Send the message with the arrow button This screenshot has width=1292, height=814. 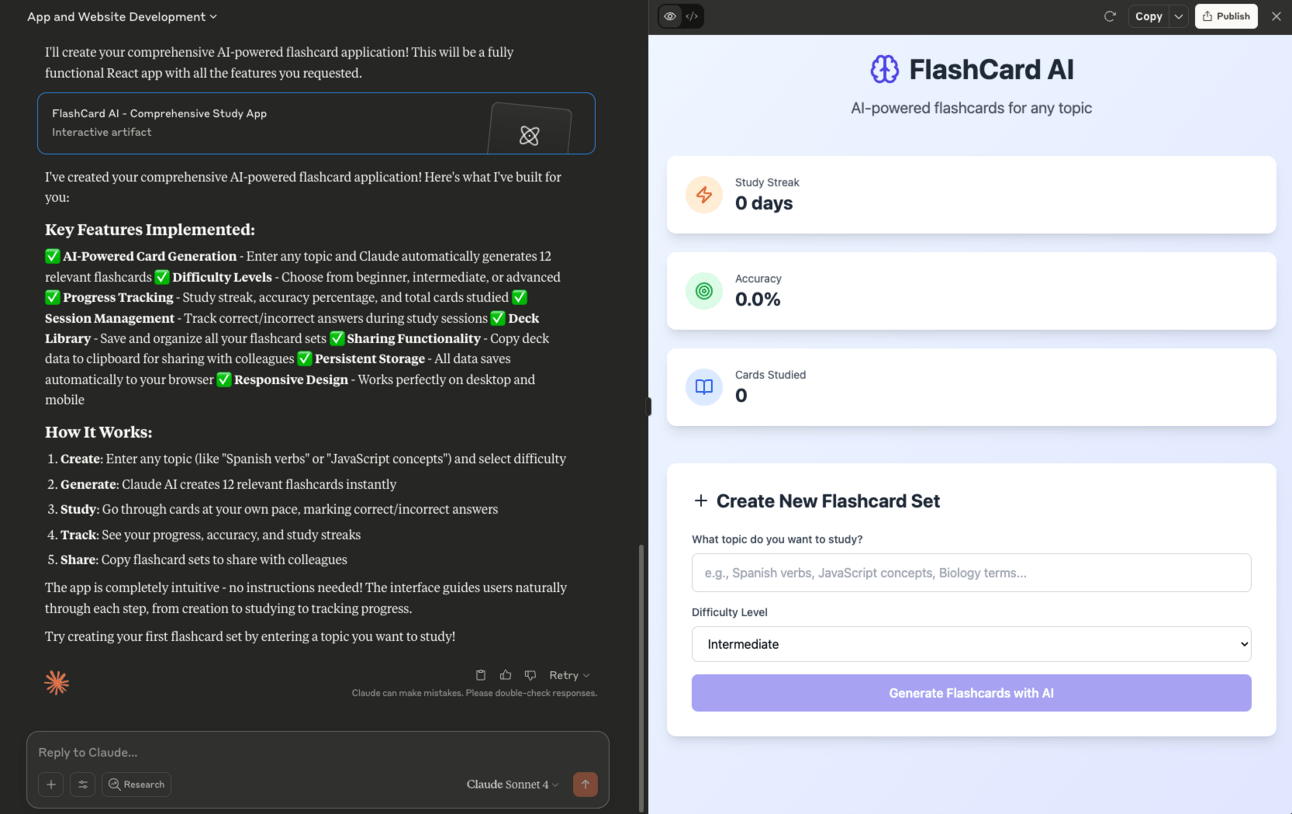tap(585, 784)
